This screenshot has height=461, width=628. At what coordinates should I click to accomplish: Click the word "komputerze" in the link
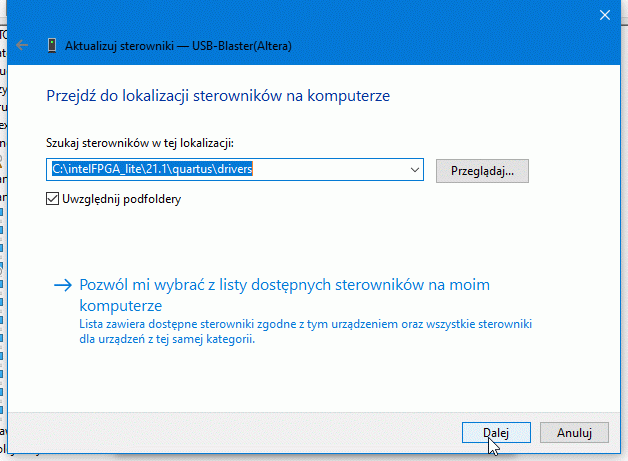click(120, 305)
